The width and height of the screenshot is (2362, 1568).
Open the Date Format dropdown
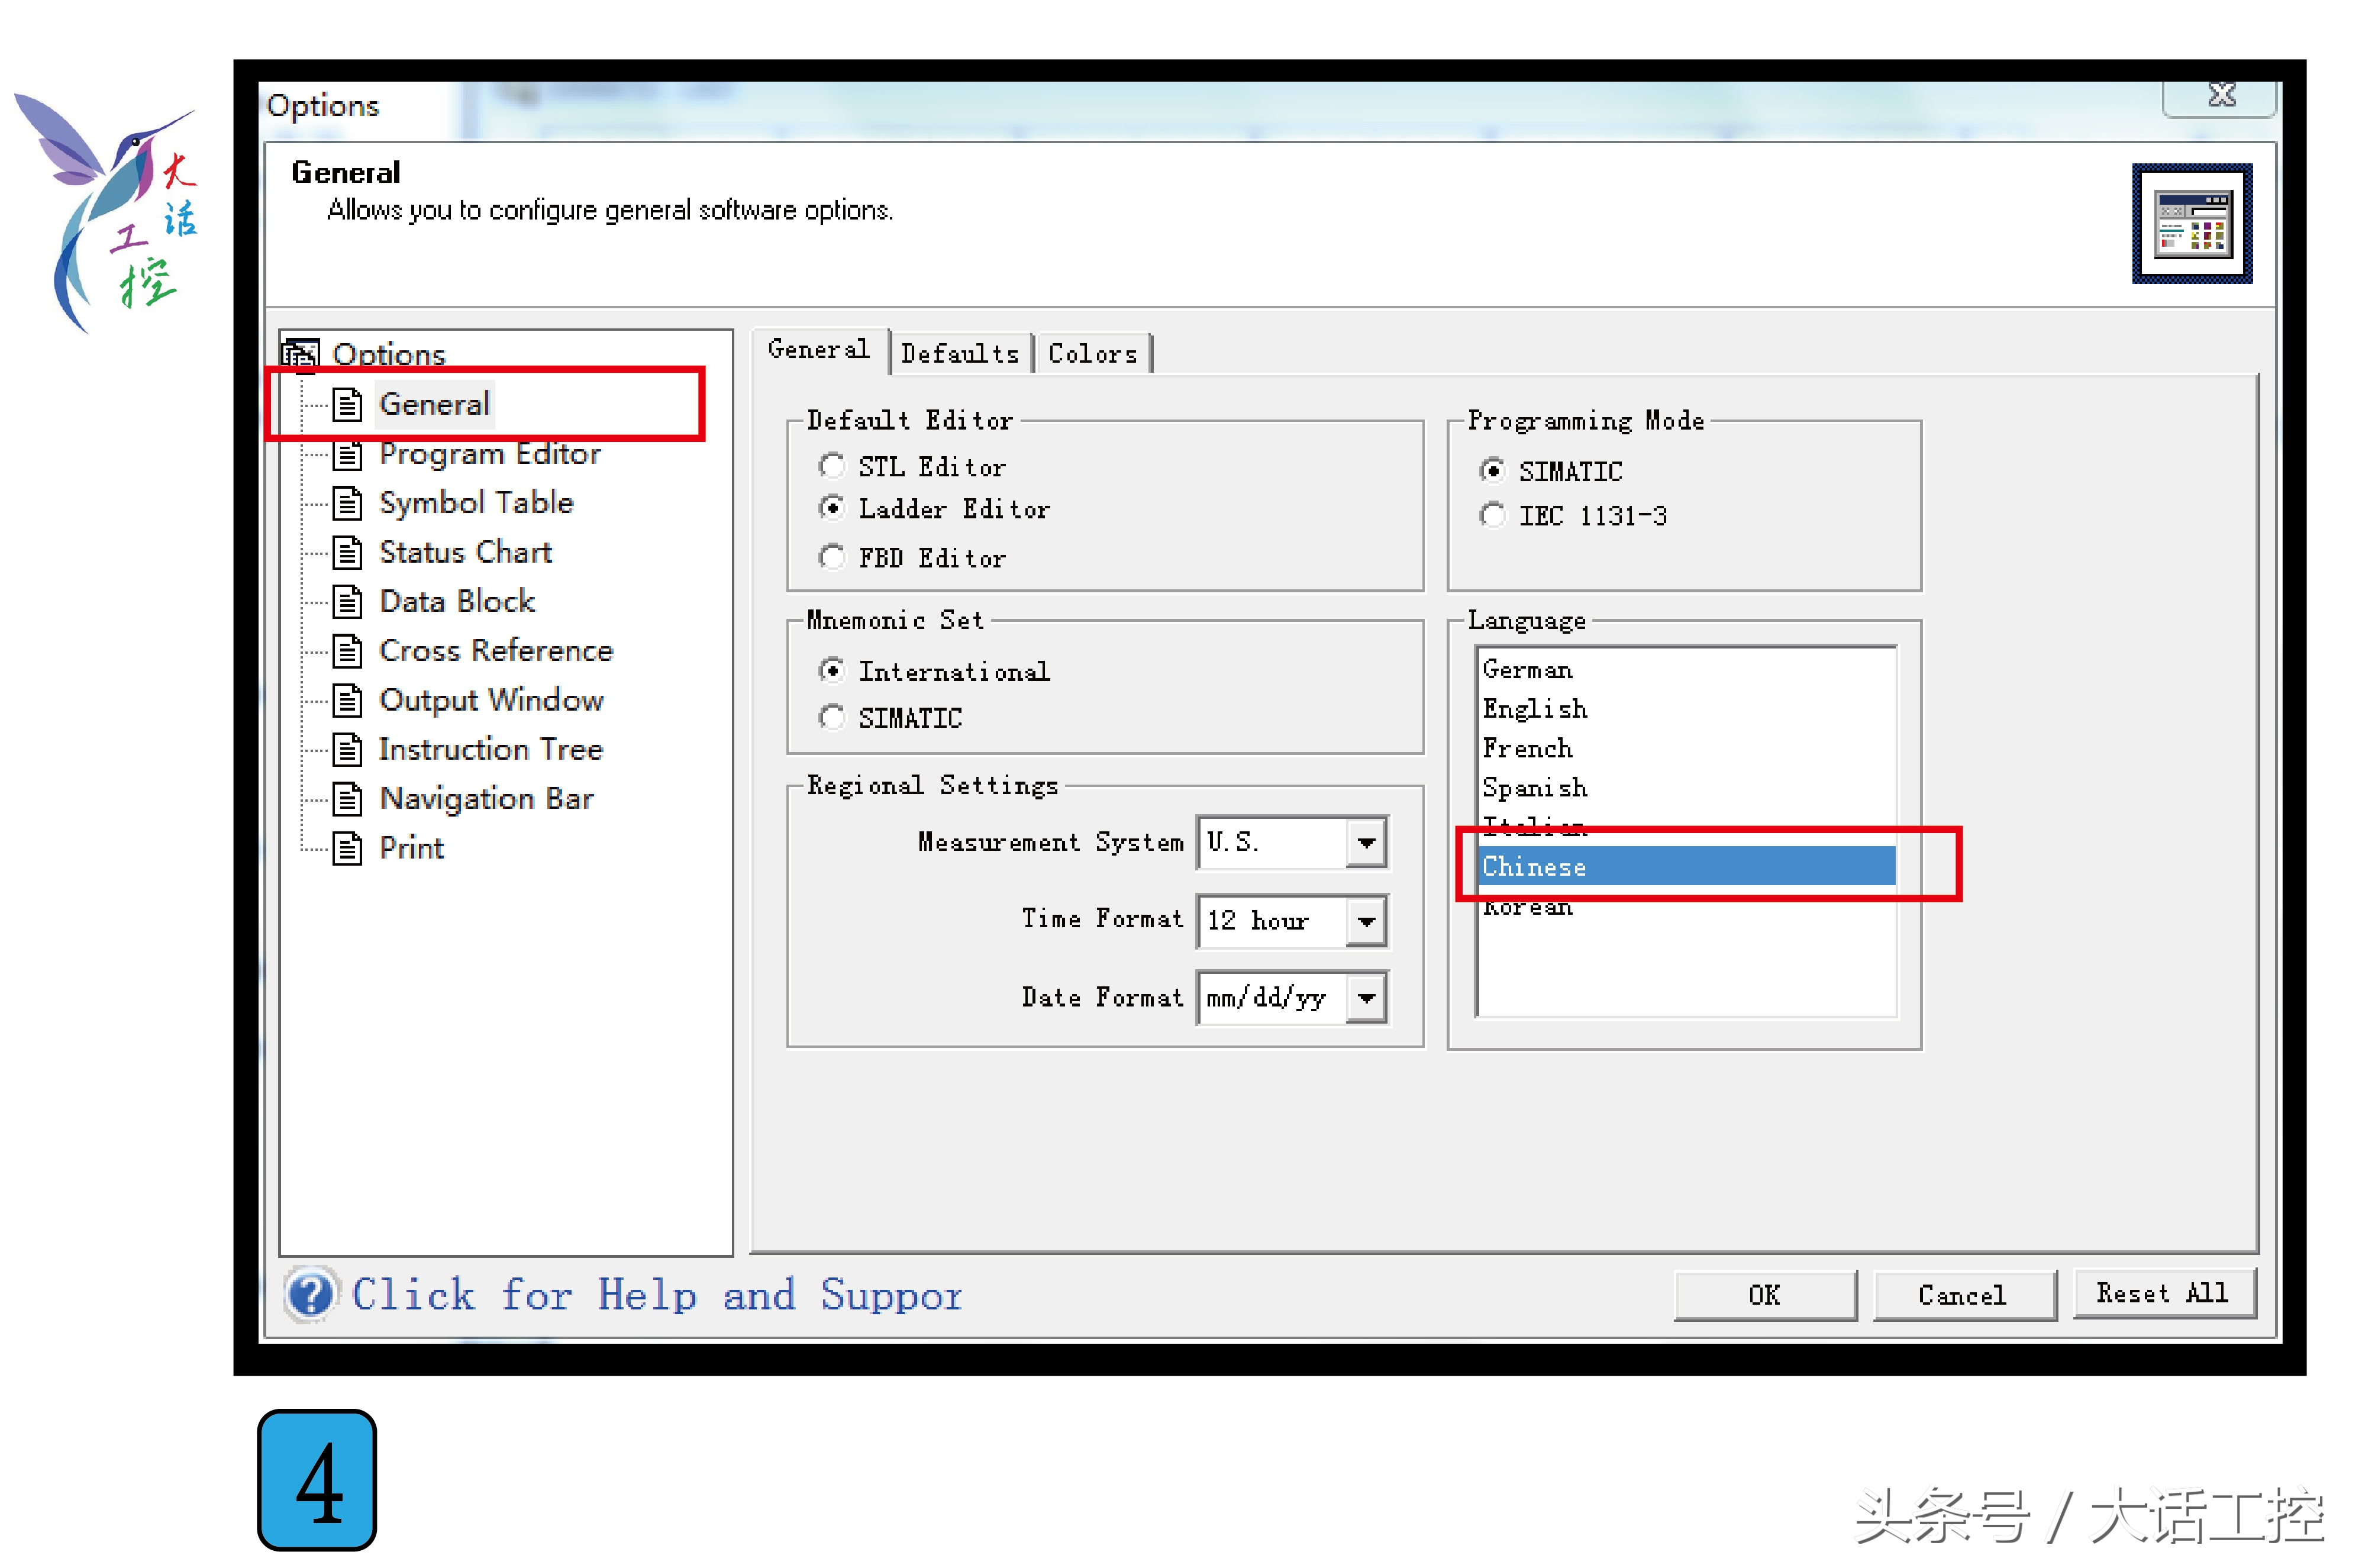click(1365, 998)
